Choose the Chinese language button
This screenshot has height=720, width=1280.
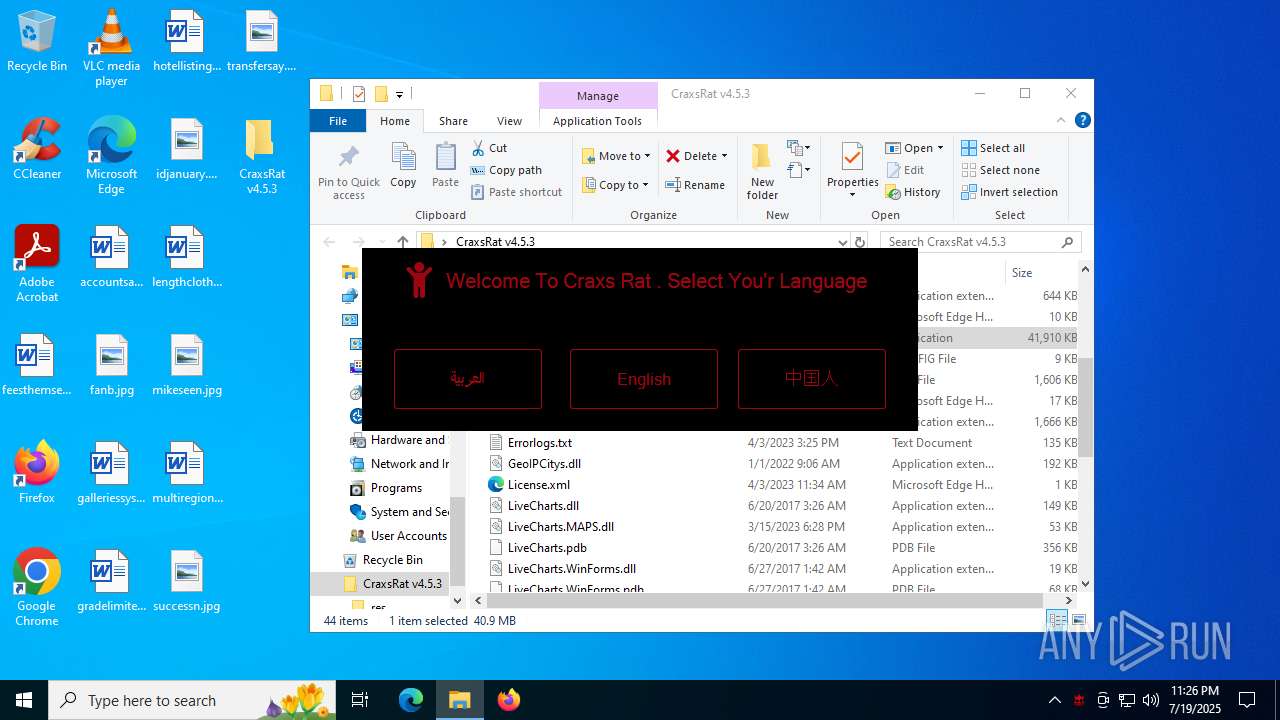(x=812, y=379)
